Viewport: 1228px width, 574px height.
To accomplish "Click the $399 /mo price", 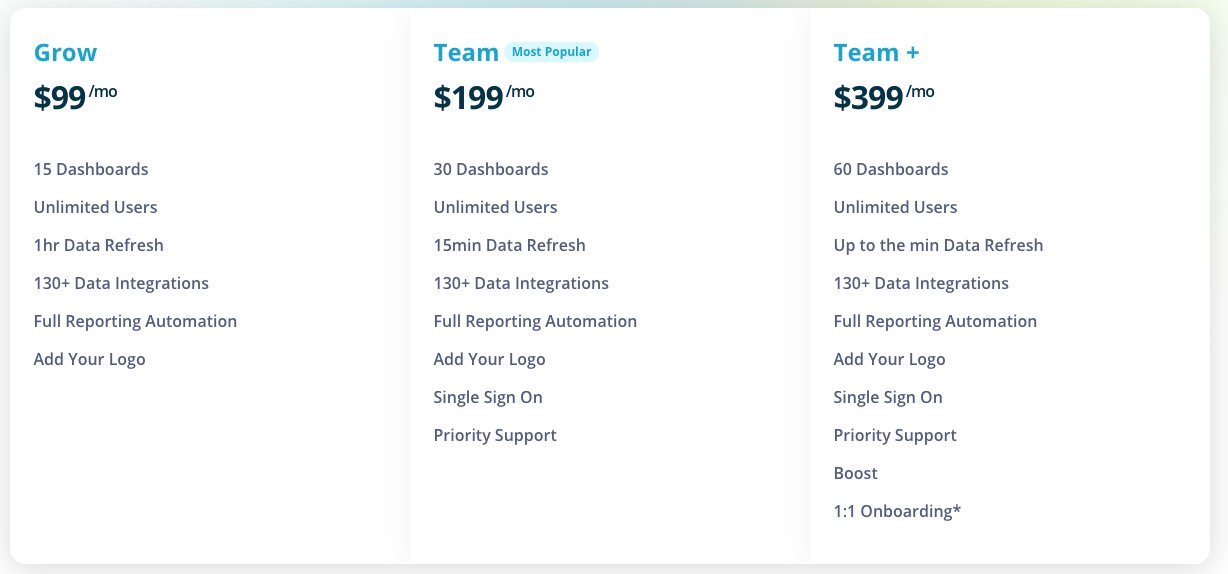I will [883, 97].
